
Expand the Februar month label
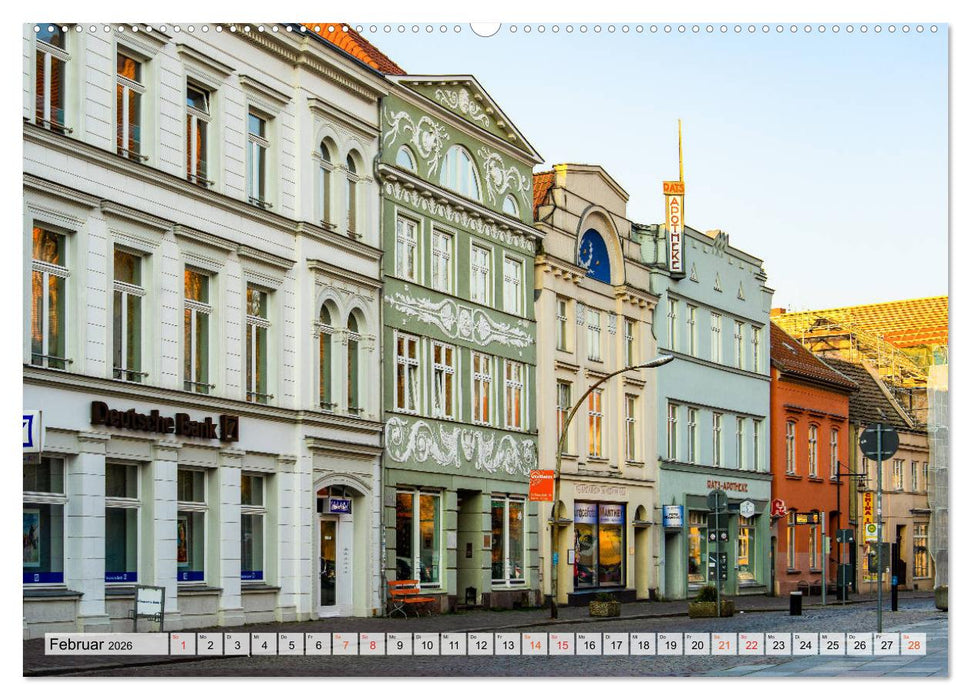click(x=78, y=644)
